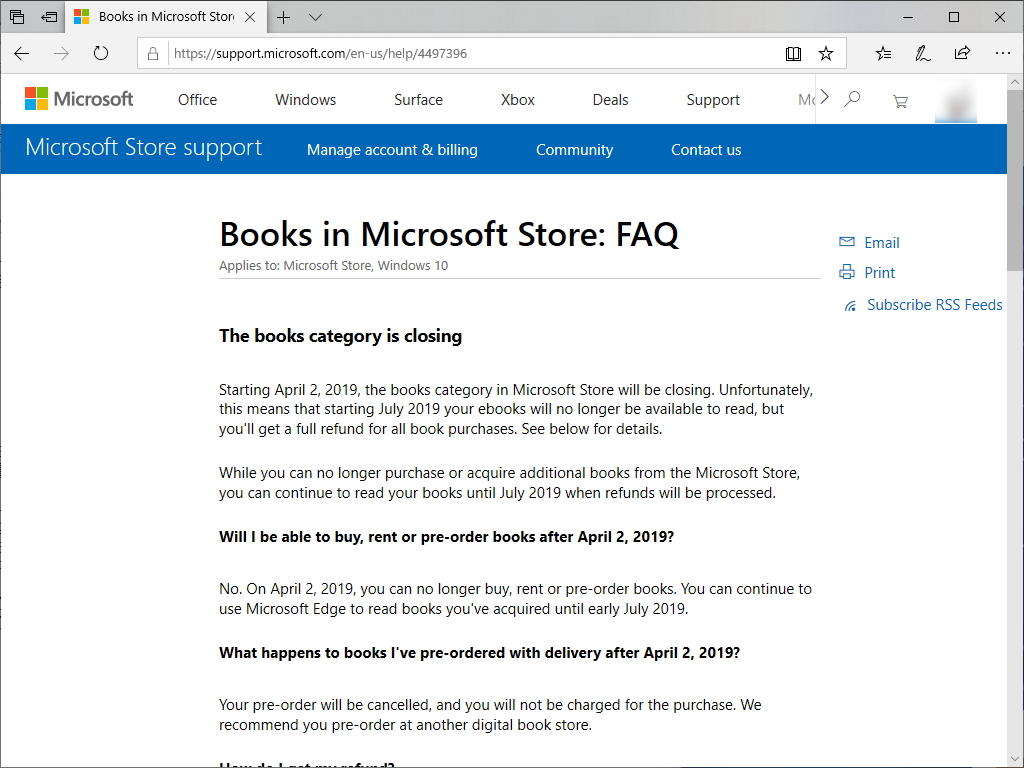Expand the tab preview chevron
Screen dimensions: 1024x768
point(315,17)
